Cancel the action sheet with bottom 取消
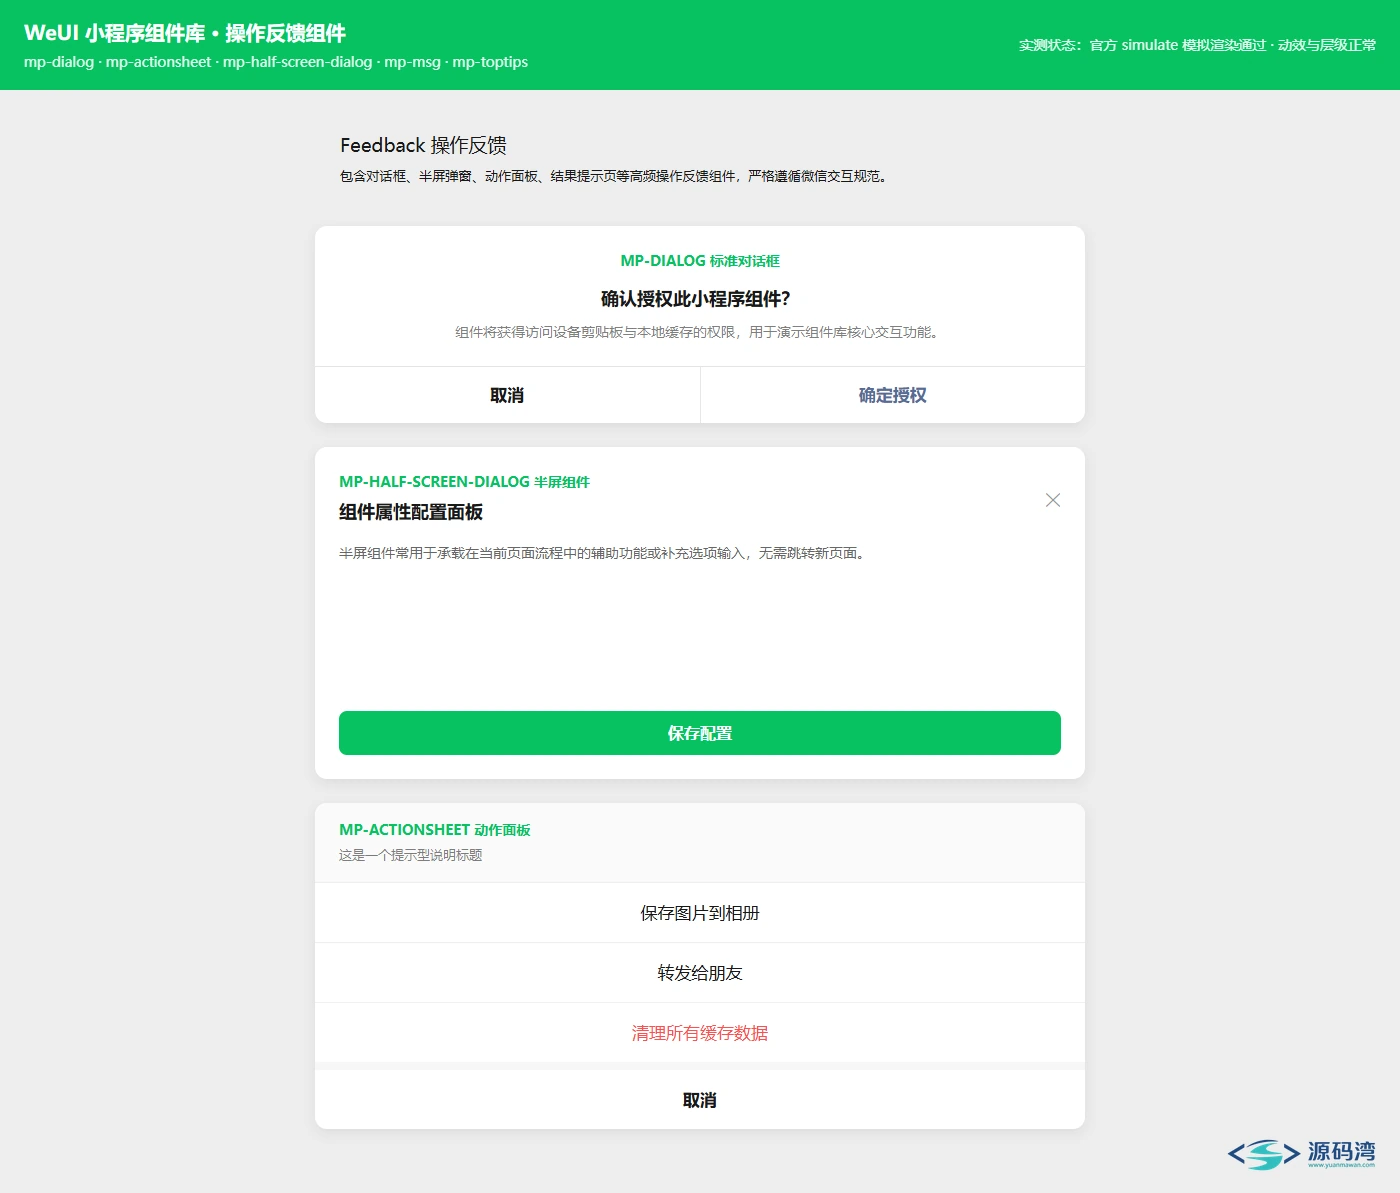1400x1193 pixels. (700, 1100)
